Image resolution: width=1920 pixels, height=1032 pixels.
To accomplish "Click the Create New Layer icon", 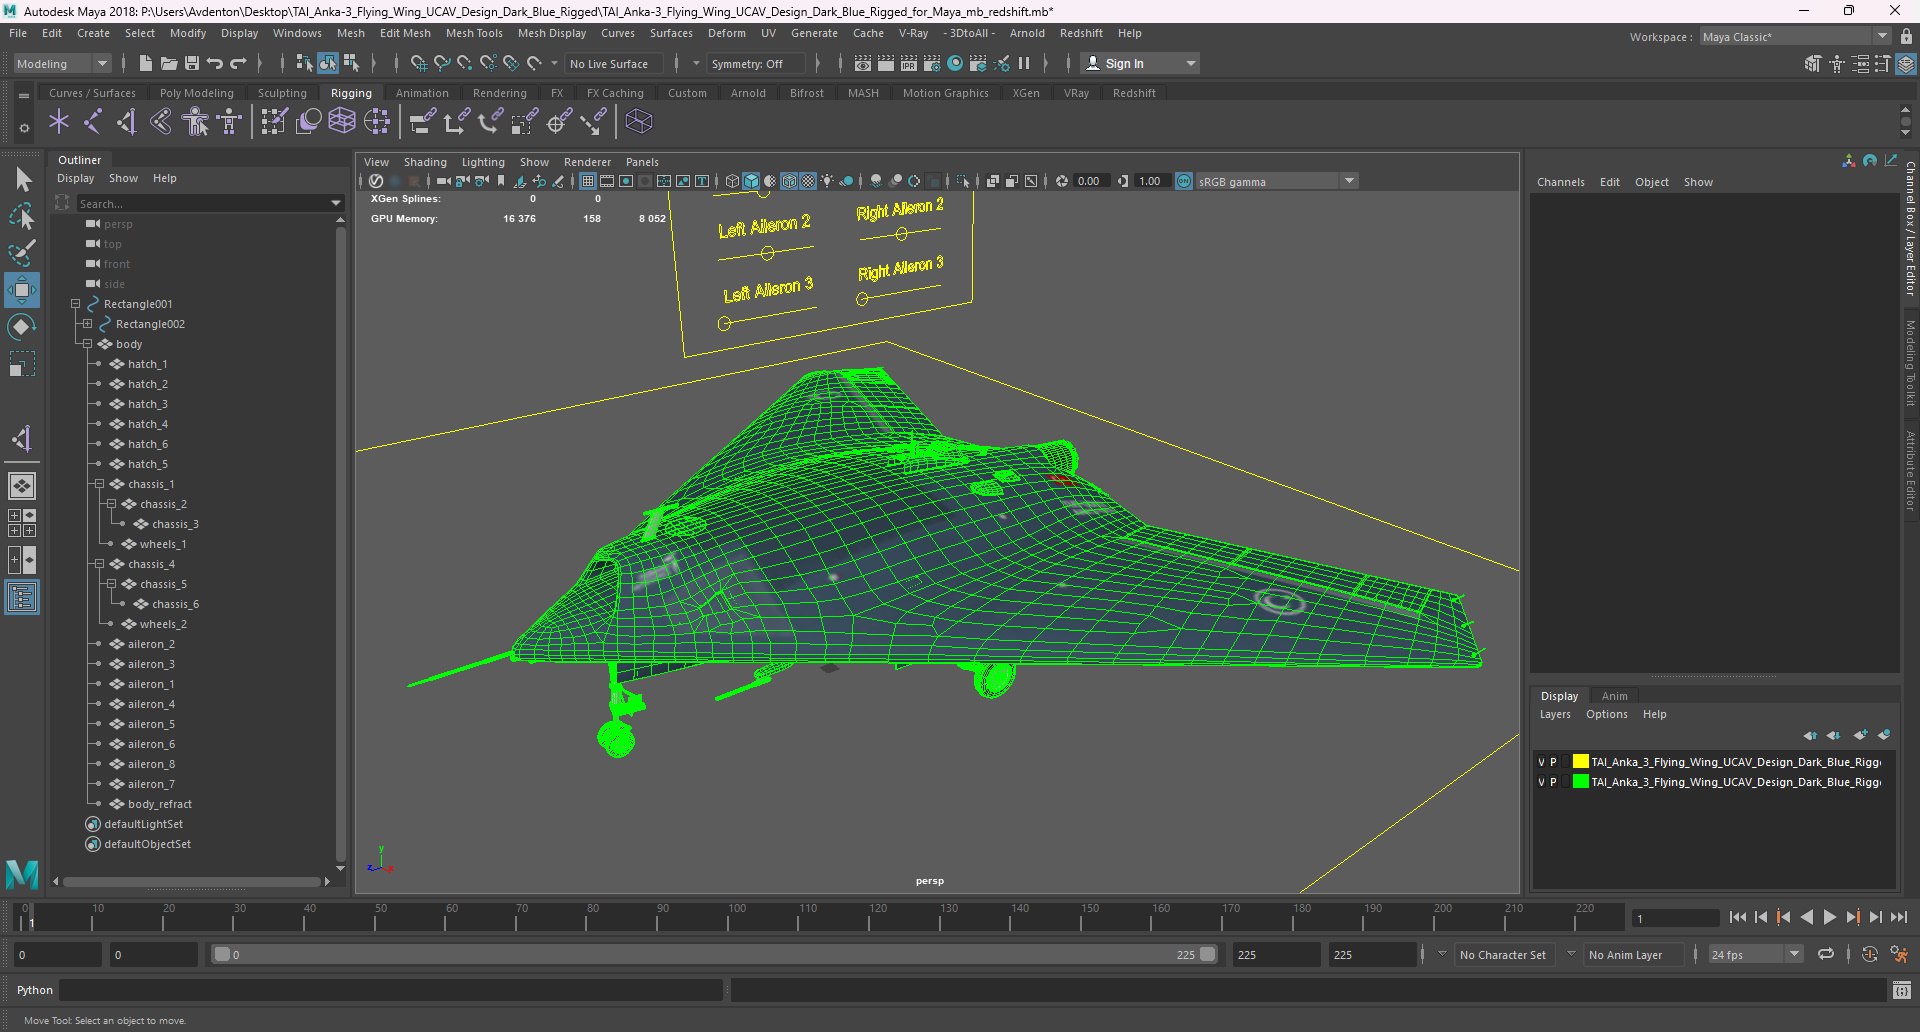I will pos(1860,735).
